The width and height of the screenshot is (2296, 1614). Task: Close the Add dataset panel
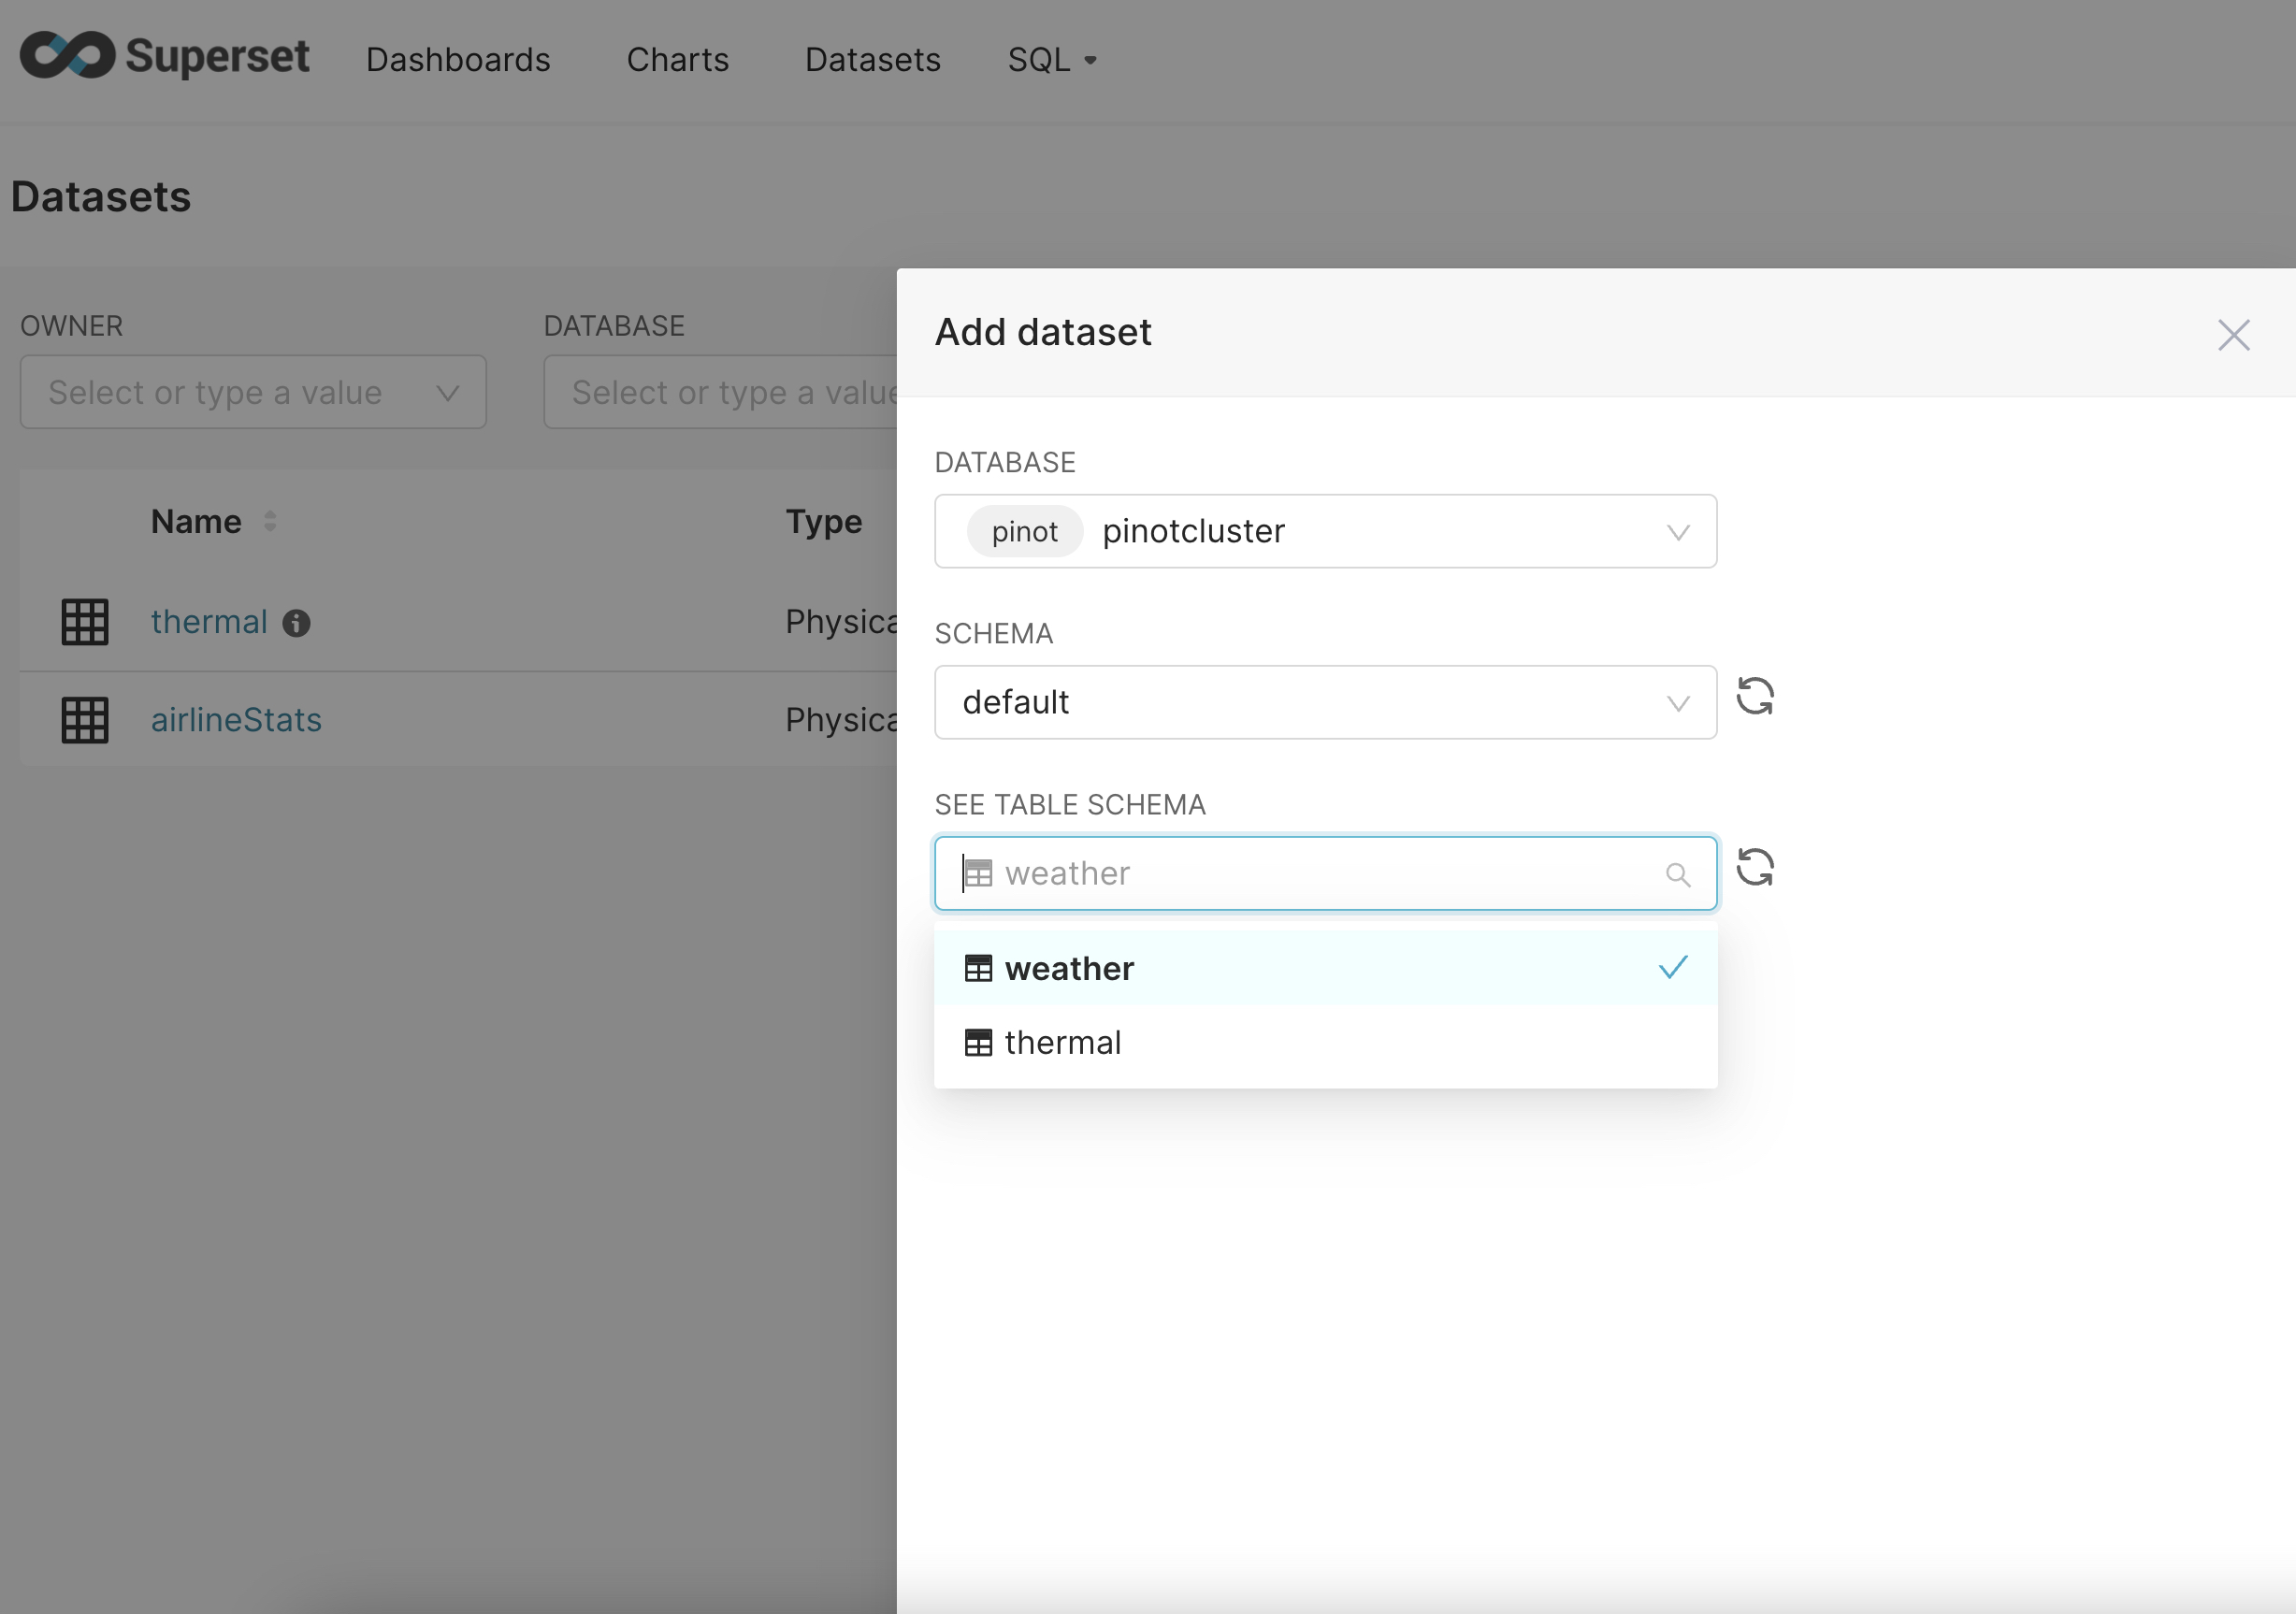point(2233,335)
